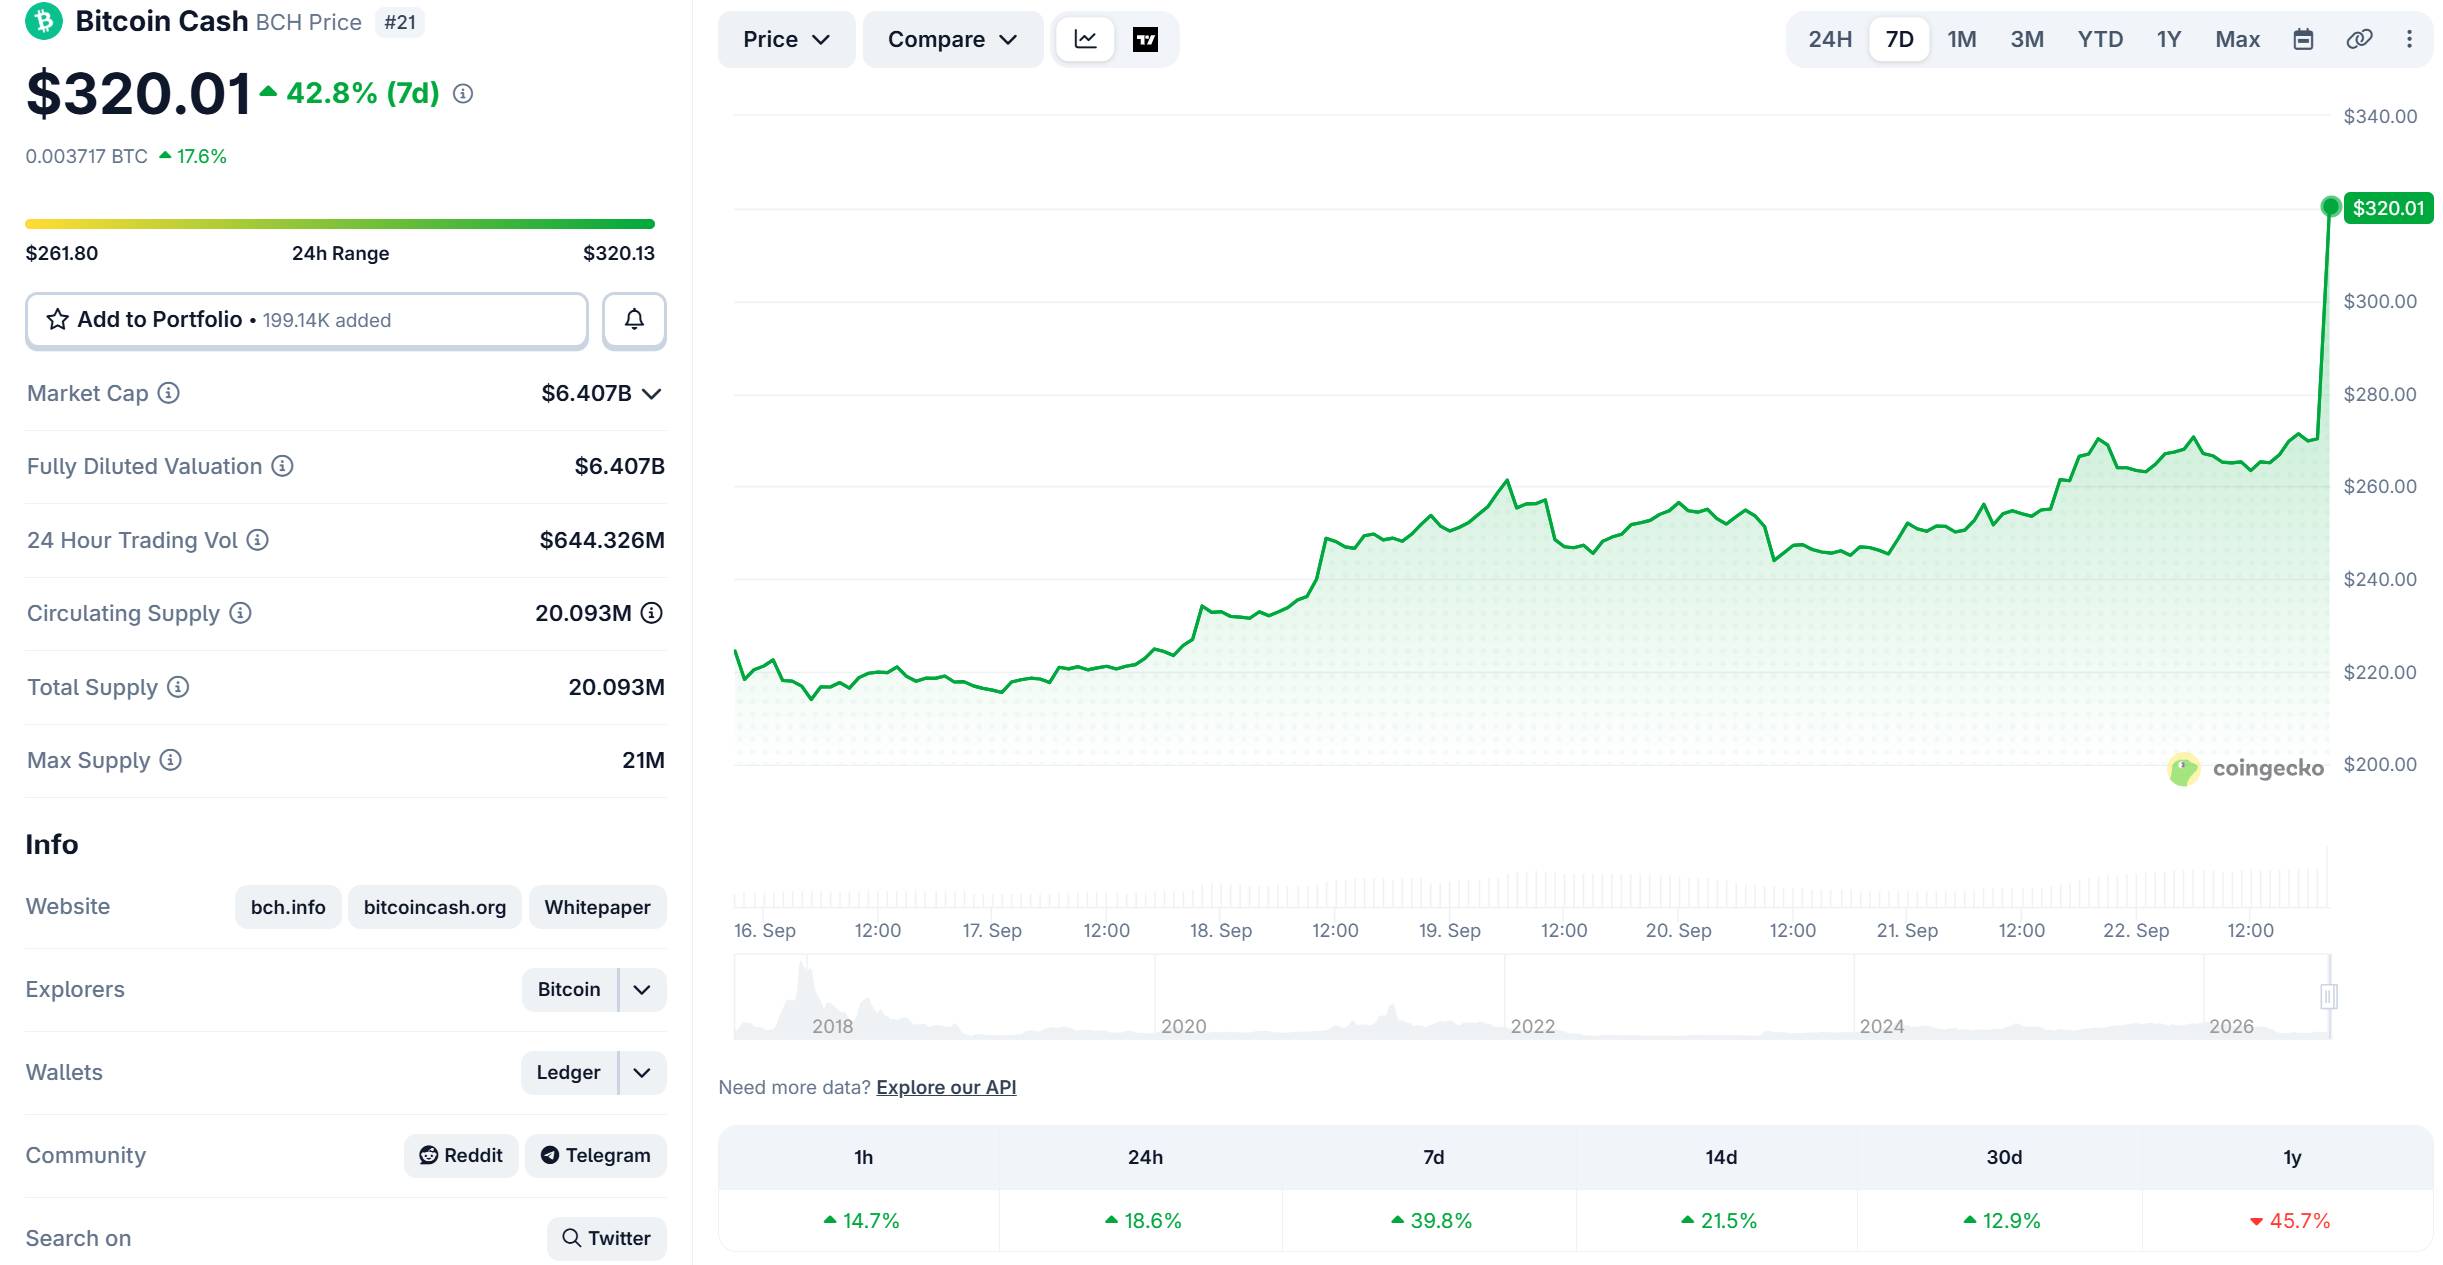Open the Total Supply info icon
Image resolution: width=2443 pixels, height=1265 pixels.
click(x=178, y=687)
